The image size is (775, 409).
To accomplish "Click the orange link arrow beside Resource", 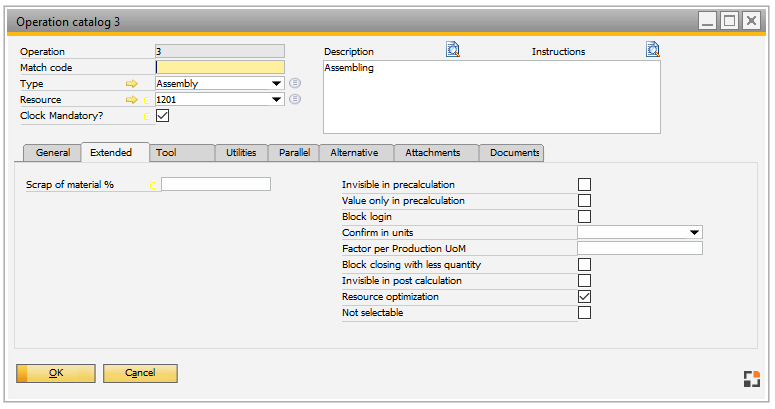I will pos(132,100).
